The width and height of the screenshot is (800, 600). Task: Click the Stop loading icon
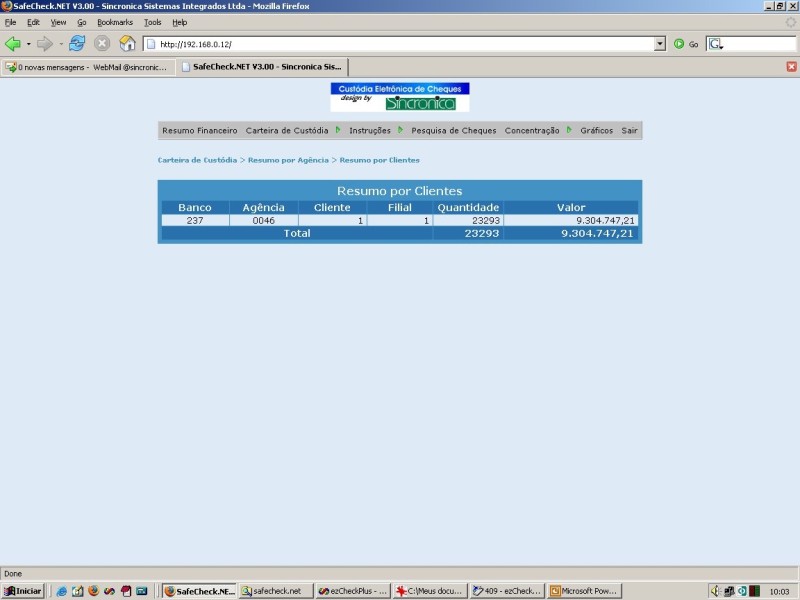[x=102, y=44]
